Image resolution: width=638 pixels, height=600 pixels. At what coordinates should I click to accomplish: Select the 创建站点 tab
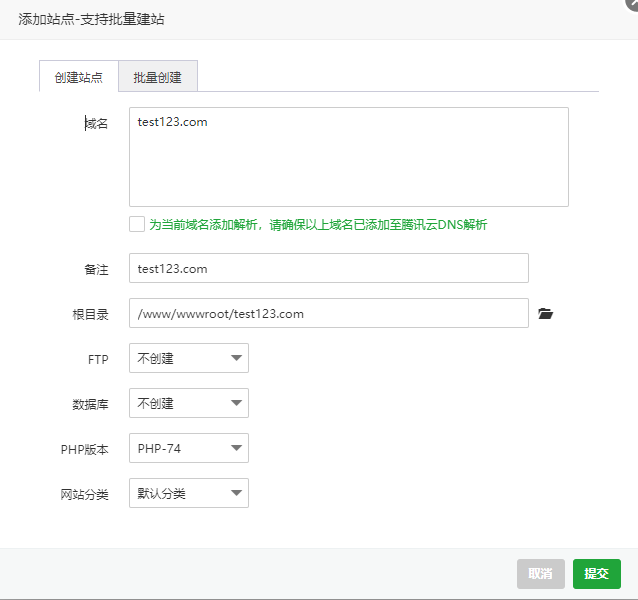click(x=79, y=77)
